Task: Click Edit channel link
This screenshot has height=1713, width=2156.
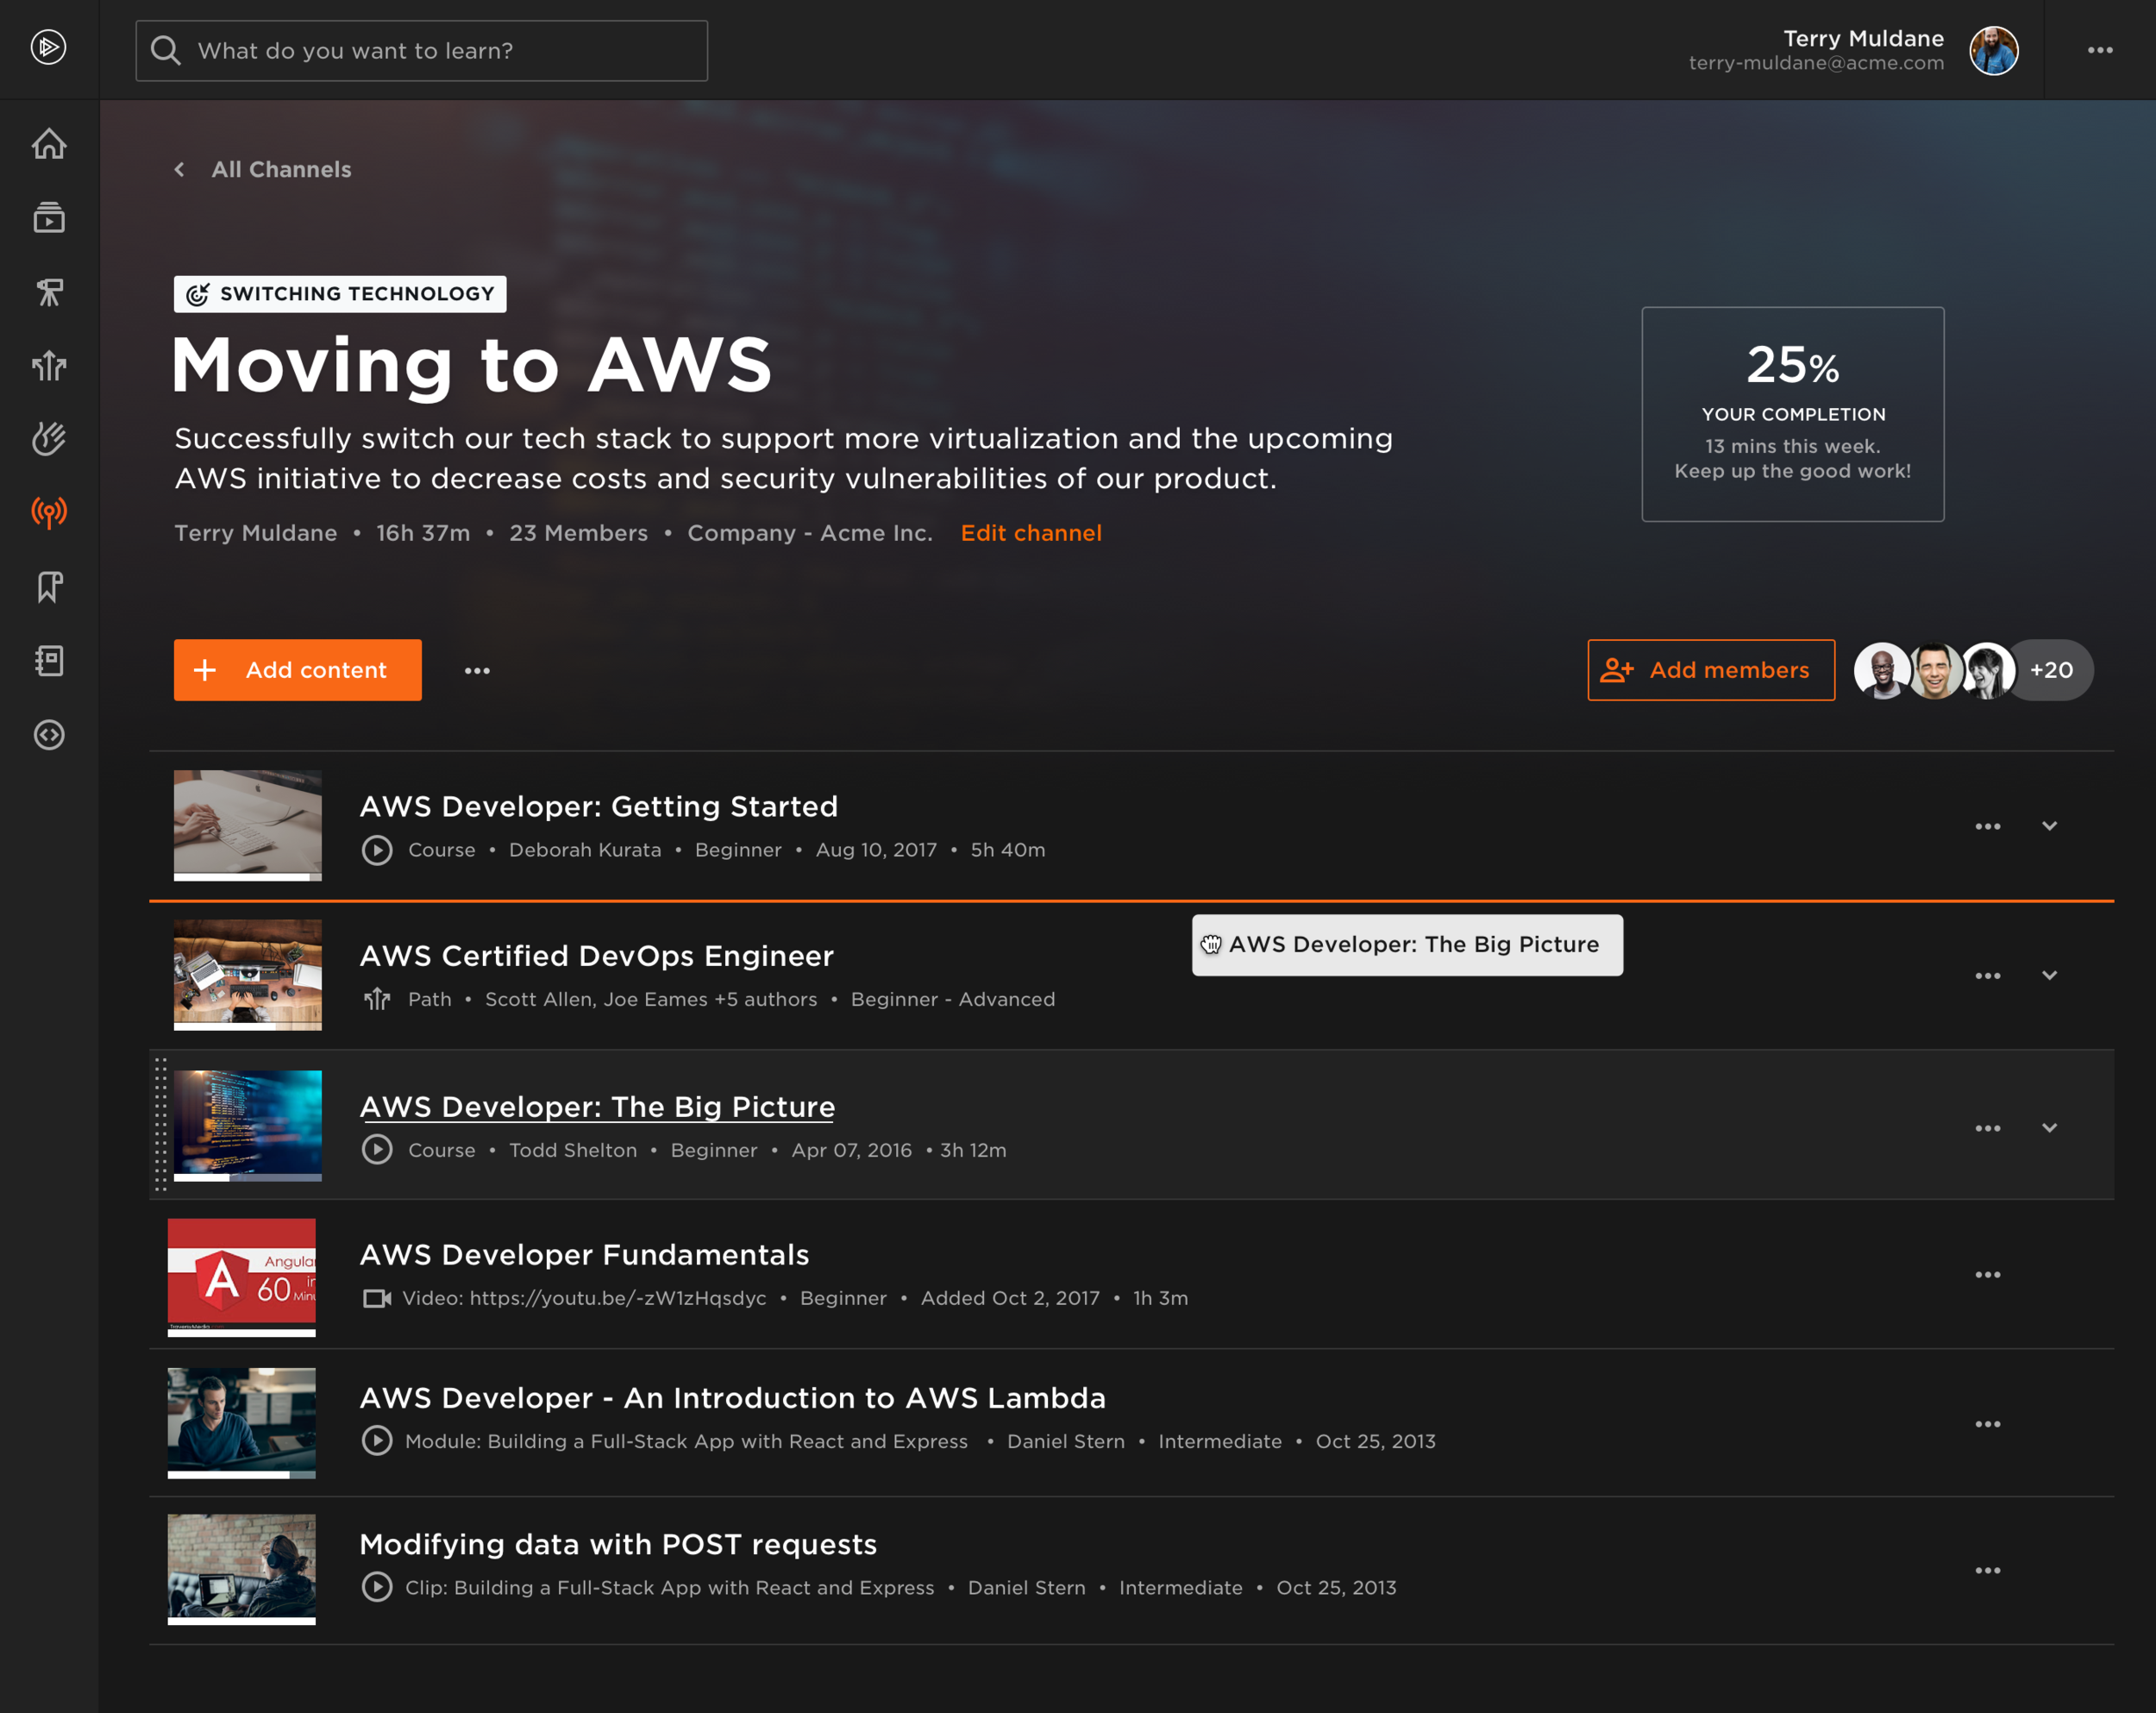Action: [1031, 533]
